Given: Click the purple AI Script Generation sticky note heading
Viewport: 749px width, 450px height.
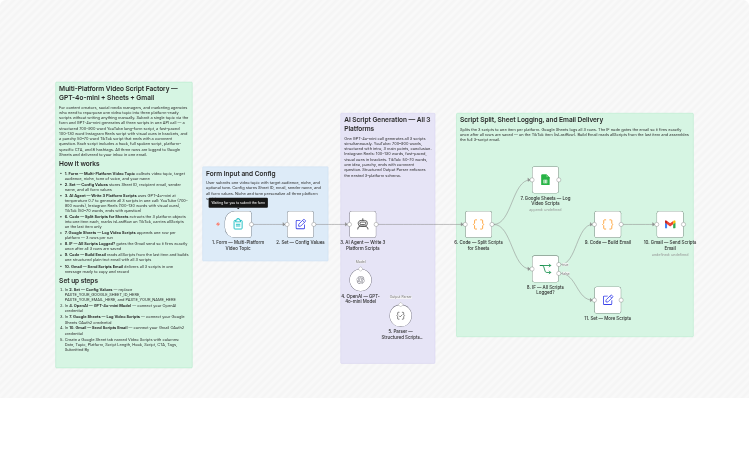Looking at the screenshot, I should click(x=387, y=123).
